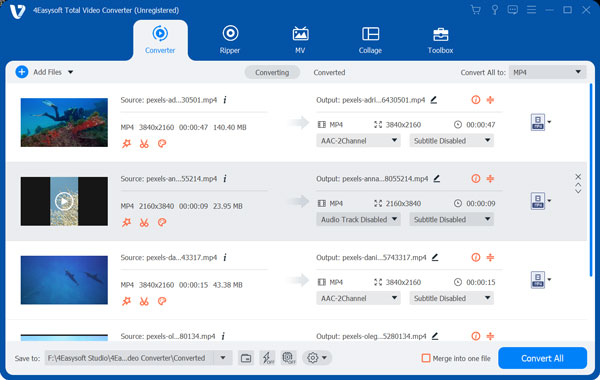
Task: Open the Ripper tab
Action: (x=230, y=40)
